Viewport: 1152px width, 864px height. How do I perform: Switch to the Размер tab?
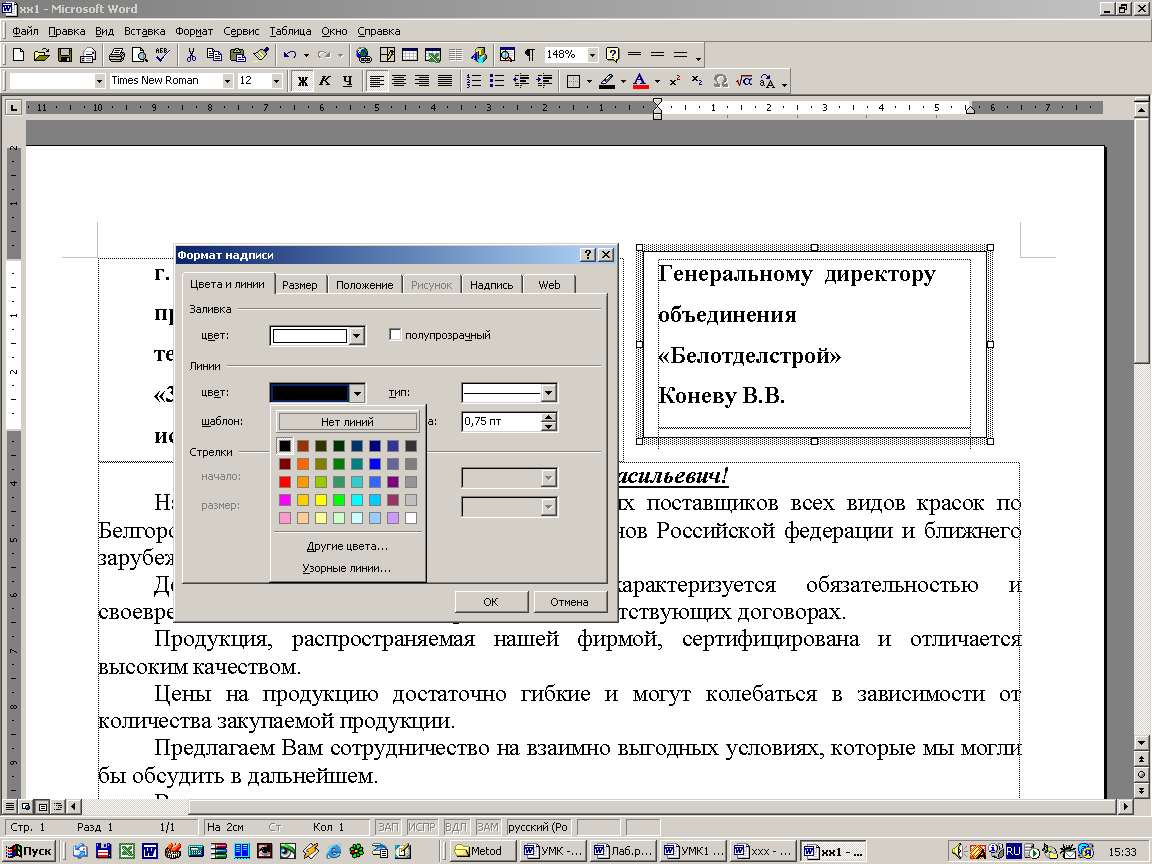point(299,285)
